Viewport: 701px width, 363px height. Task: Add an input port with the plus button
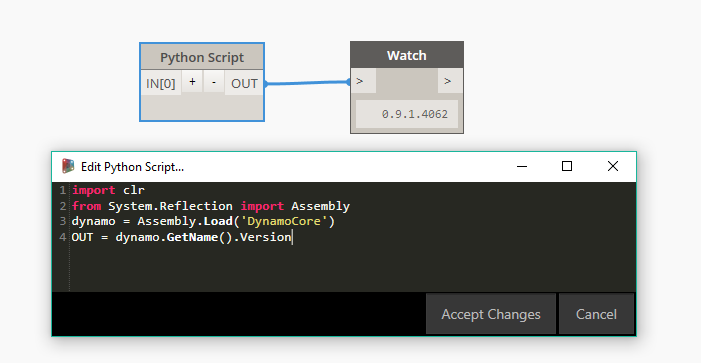[192, 82]
